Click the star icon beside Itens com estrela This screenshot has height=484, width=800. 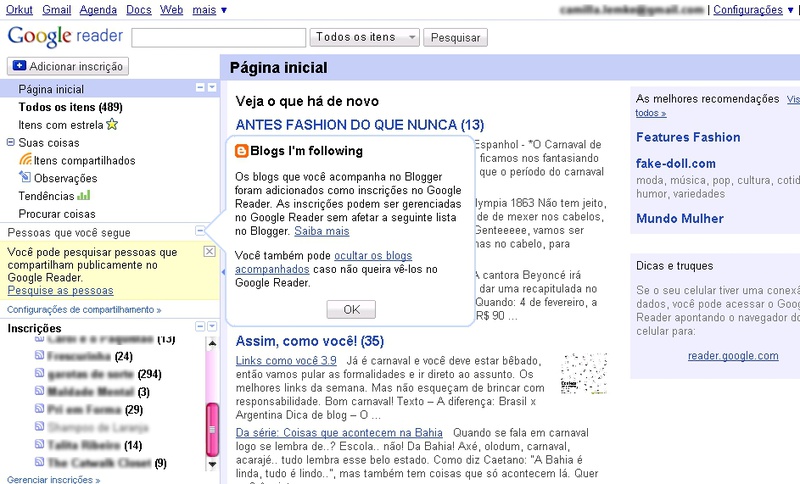pyautogui.click(x=112, y=124)
